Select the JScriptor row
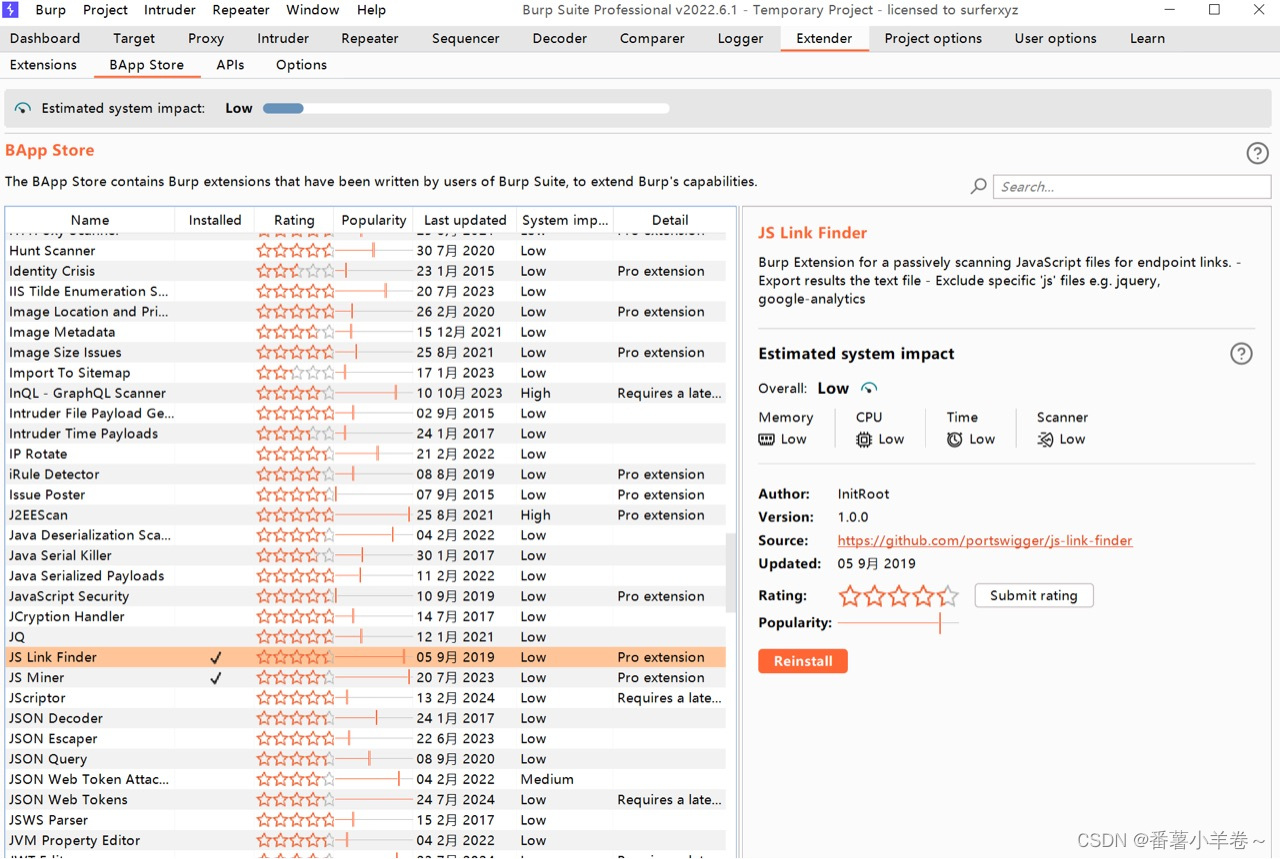1280x859 pixels. (366, 698)
